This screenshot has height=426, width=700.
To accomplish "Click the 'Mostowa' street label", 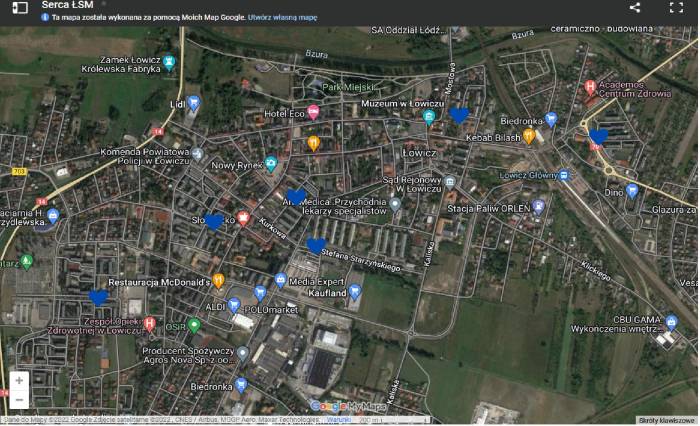I will [x=450, y=78].
